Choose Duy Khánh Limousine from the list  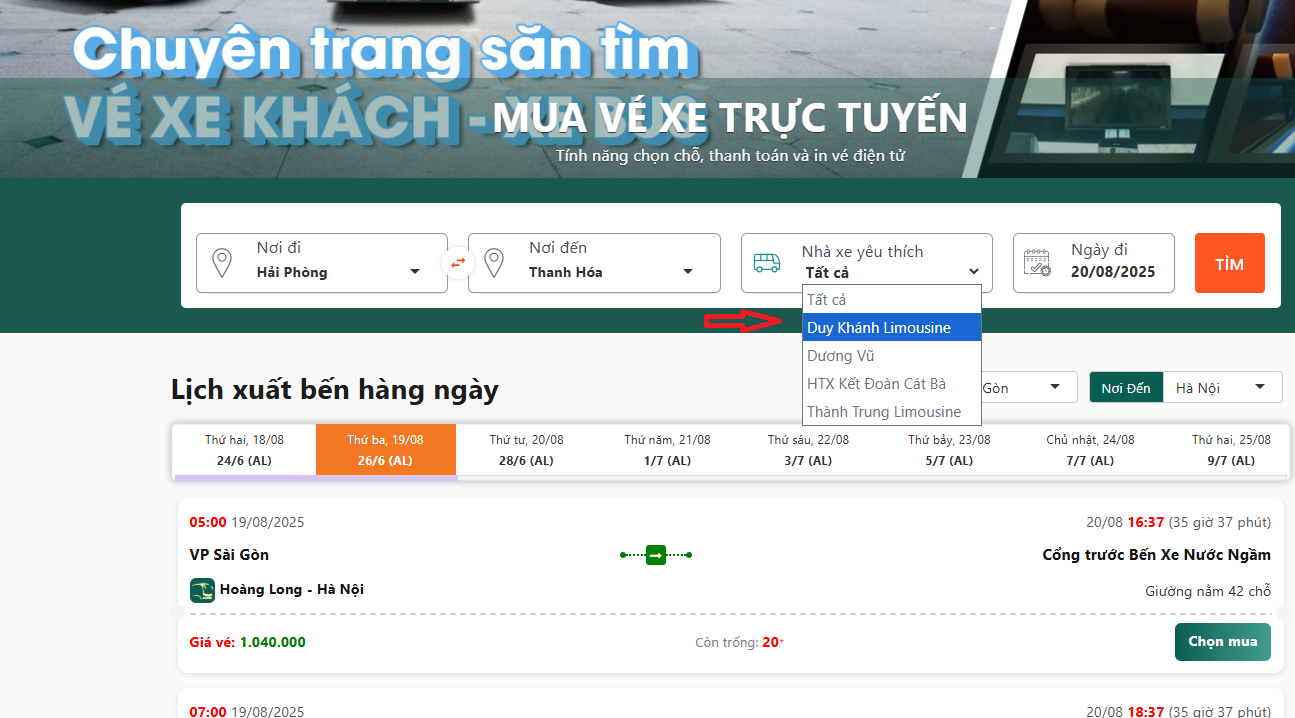pos(892,328)
